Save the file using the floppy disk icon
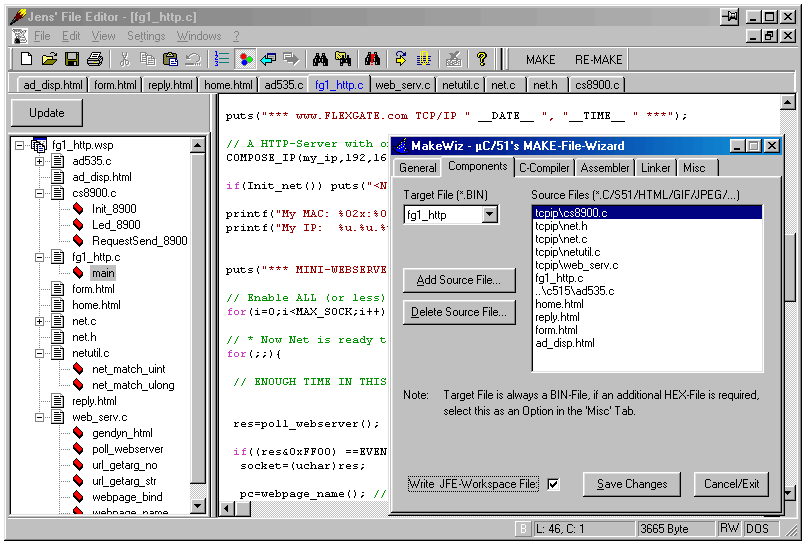811x549 pixels. point(71,59)
